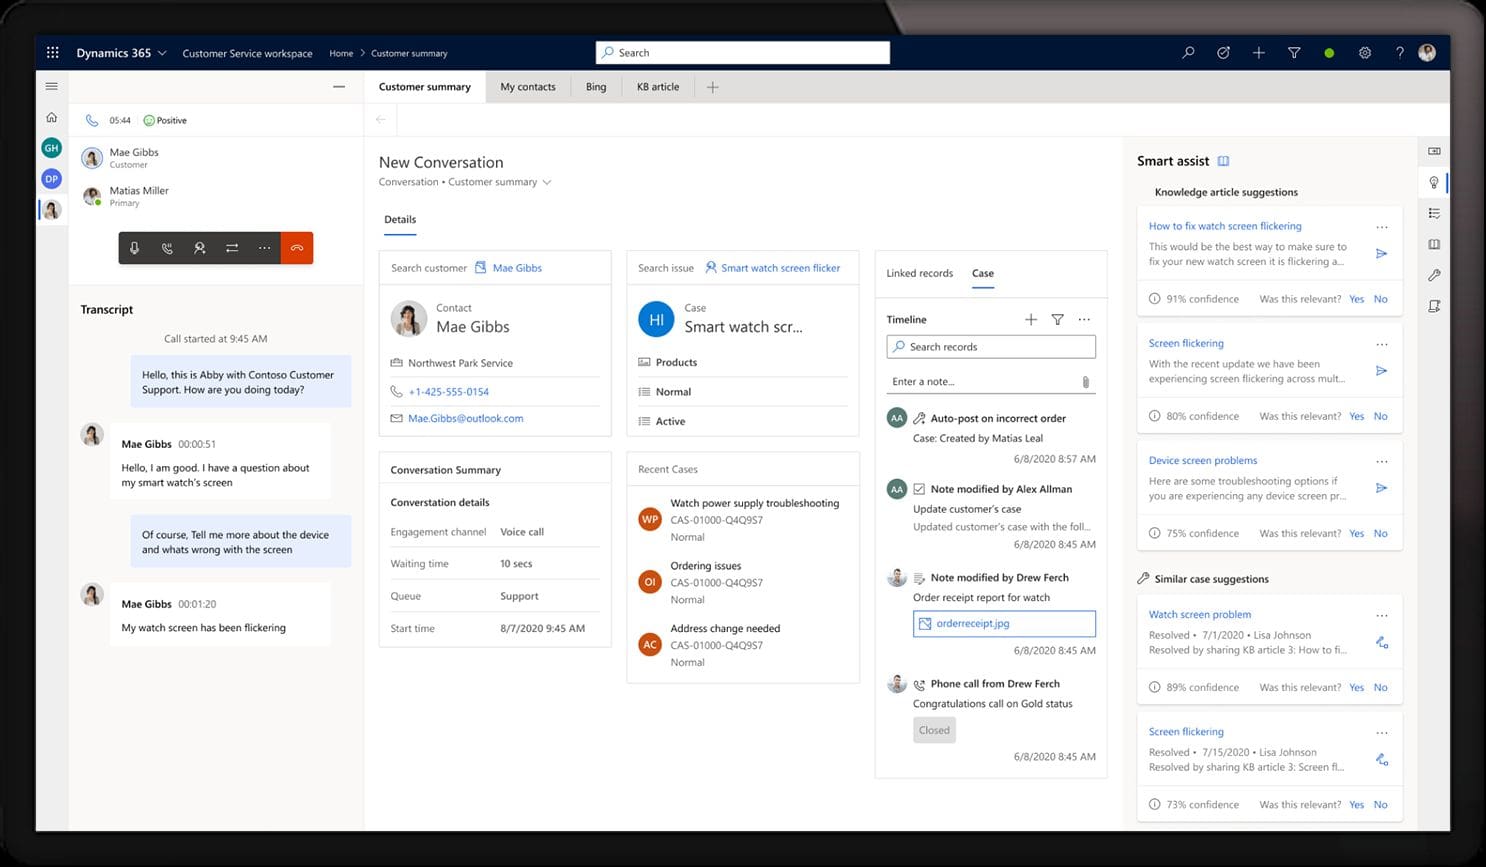Click the magnifier search icon in top bar
This screenshot has width=1486, height=867.
coord(1188,53)
